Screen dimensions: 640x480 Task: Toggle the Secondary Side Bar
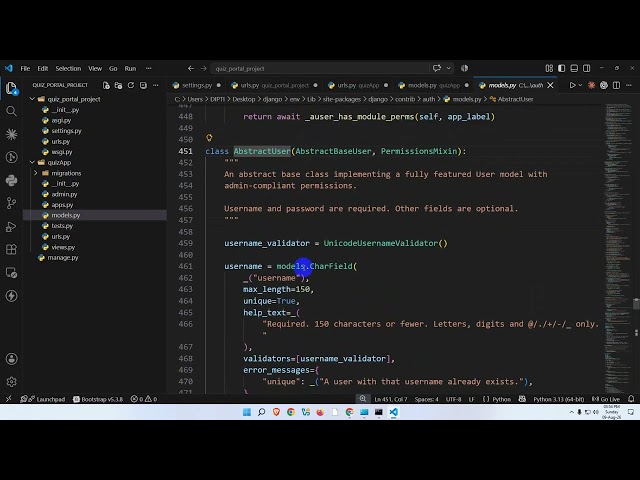pos(587,68)
